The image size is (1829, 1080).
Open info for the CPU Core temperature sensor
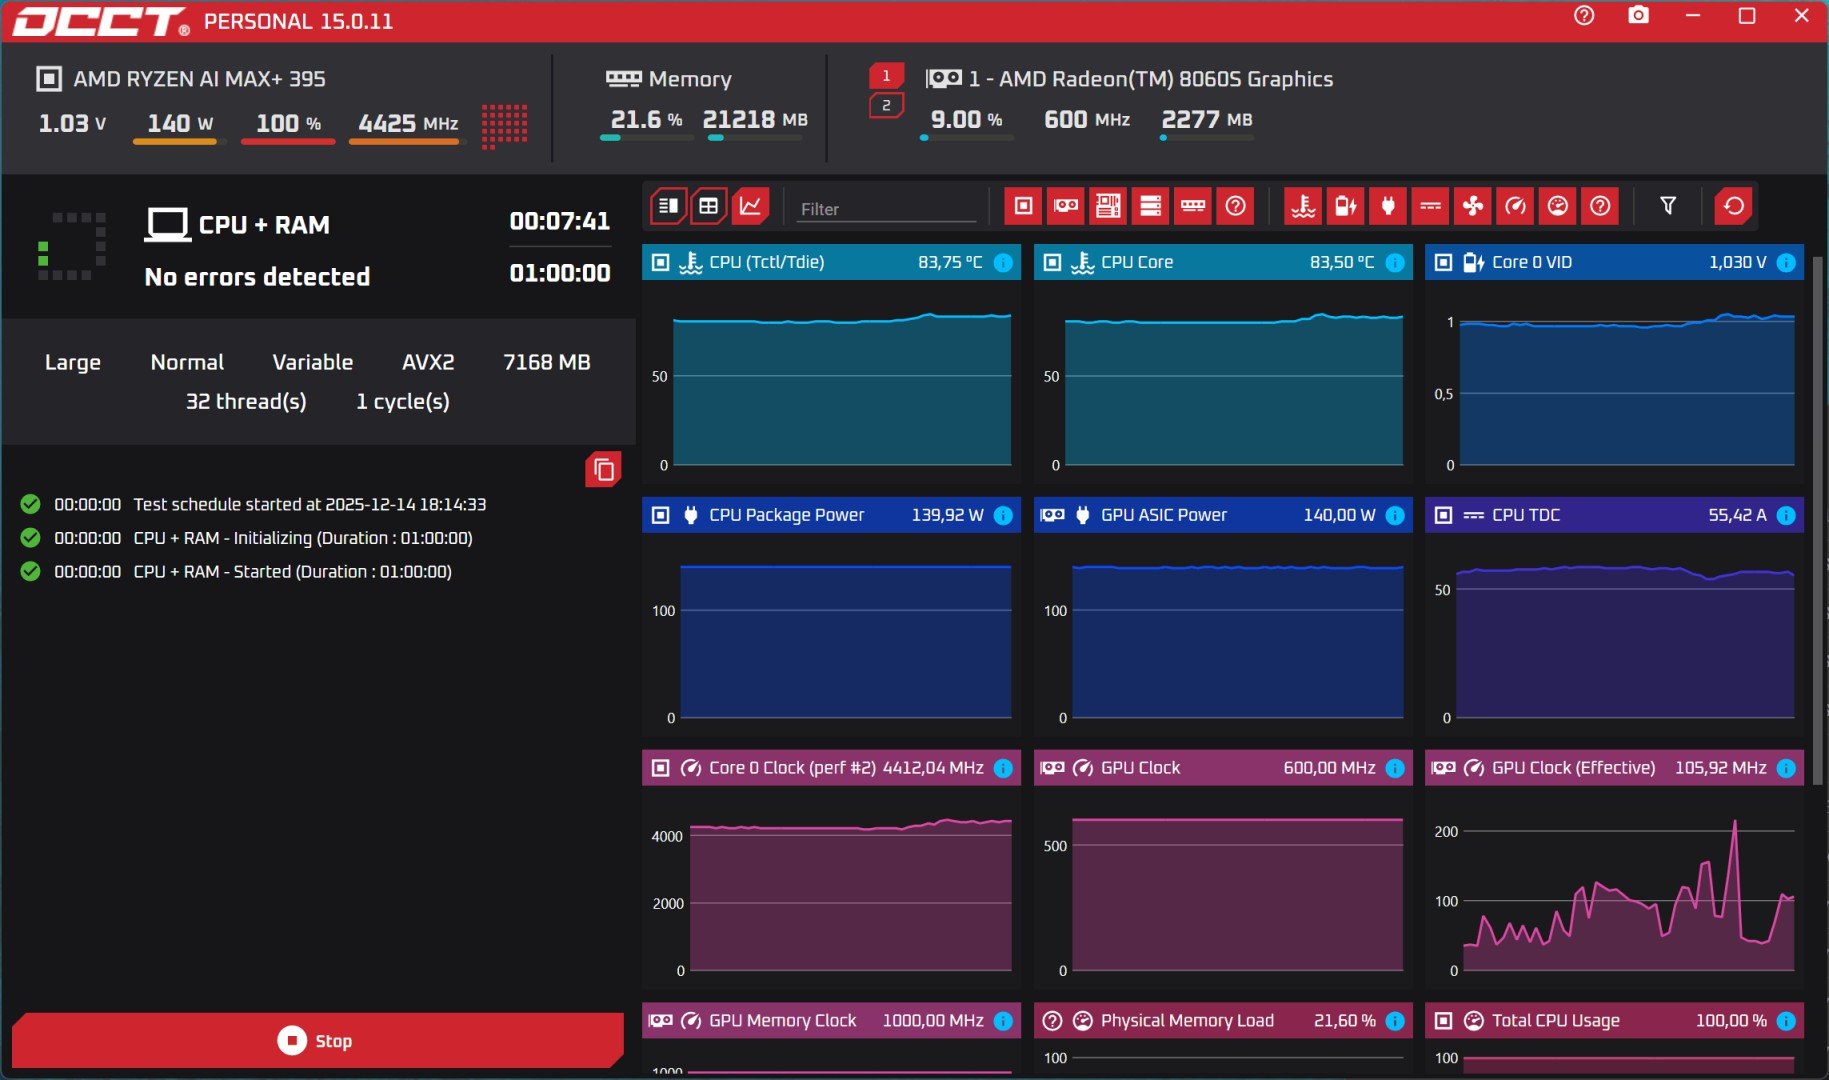point(1395,262)
